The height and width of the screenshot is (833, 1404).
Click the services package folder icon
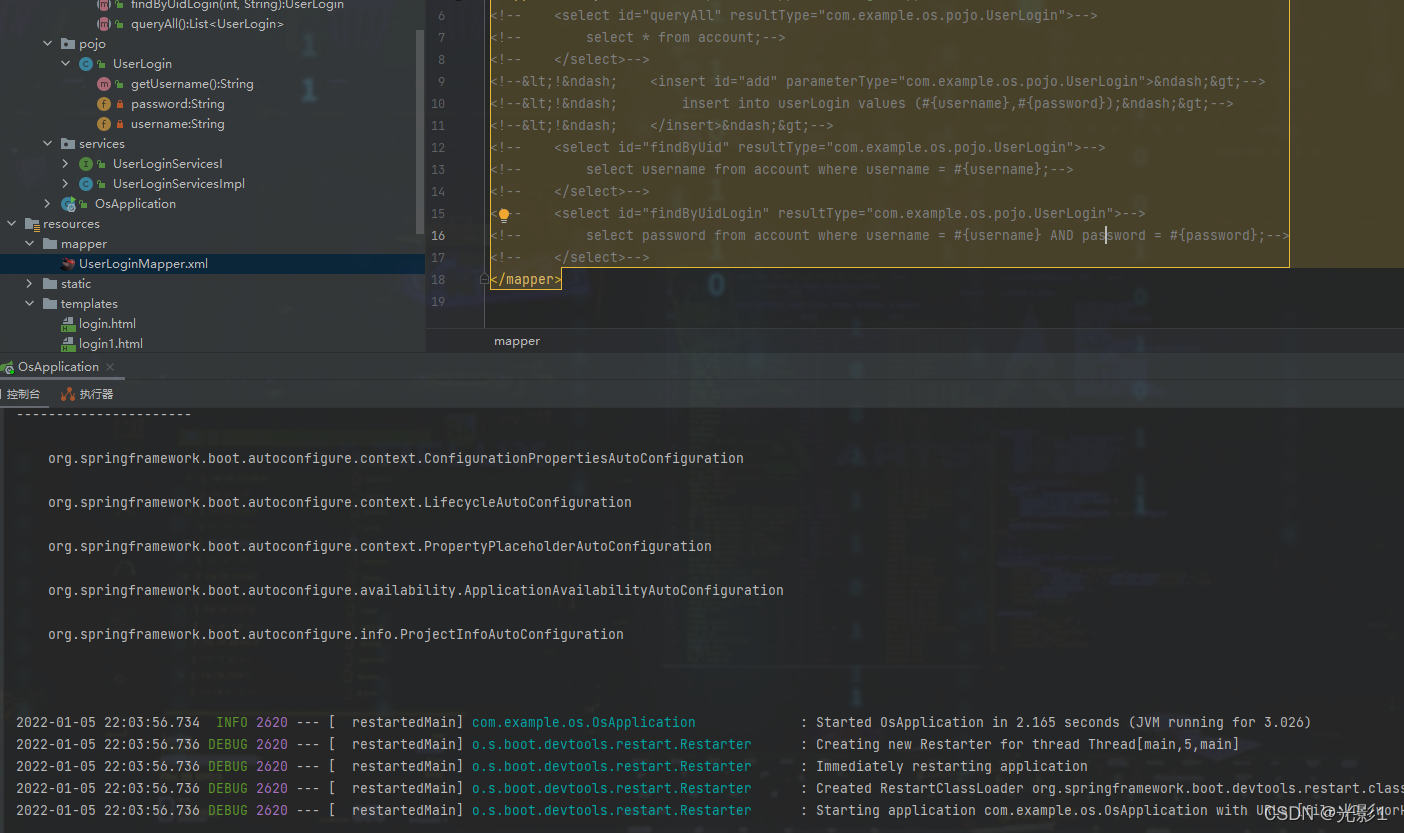click(68, 144)
